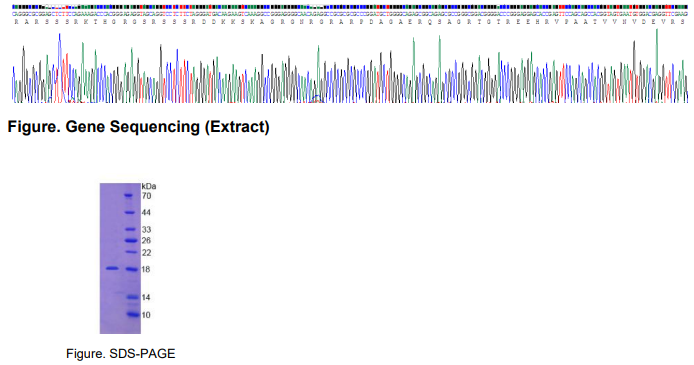Image resolution: width=694 pixels, height=365 pixels.
Task: Click the Gene Sequencing (Extract) figure caption
Action: 139,127
